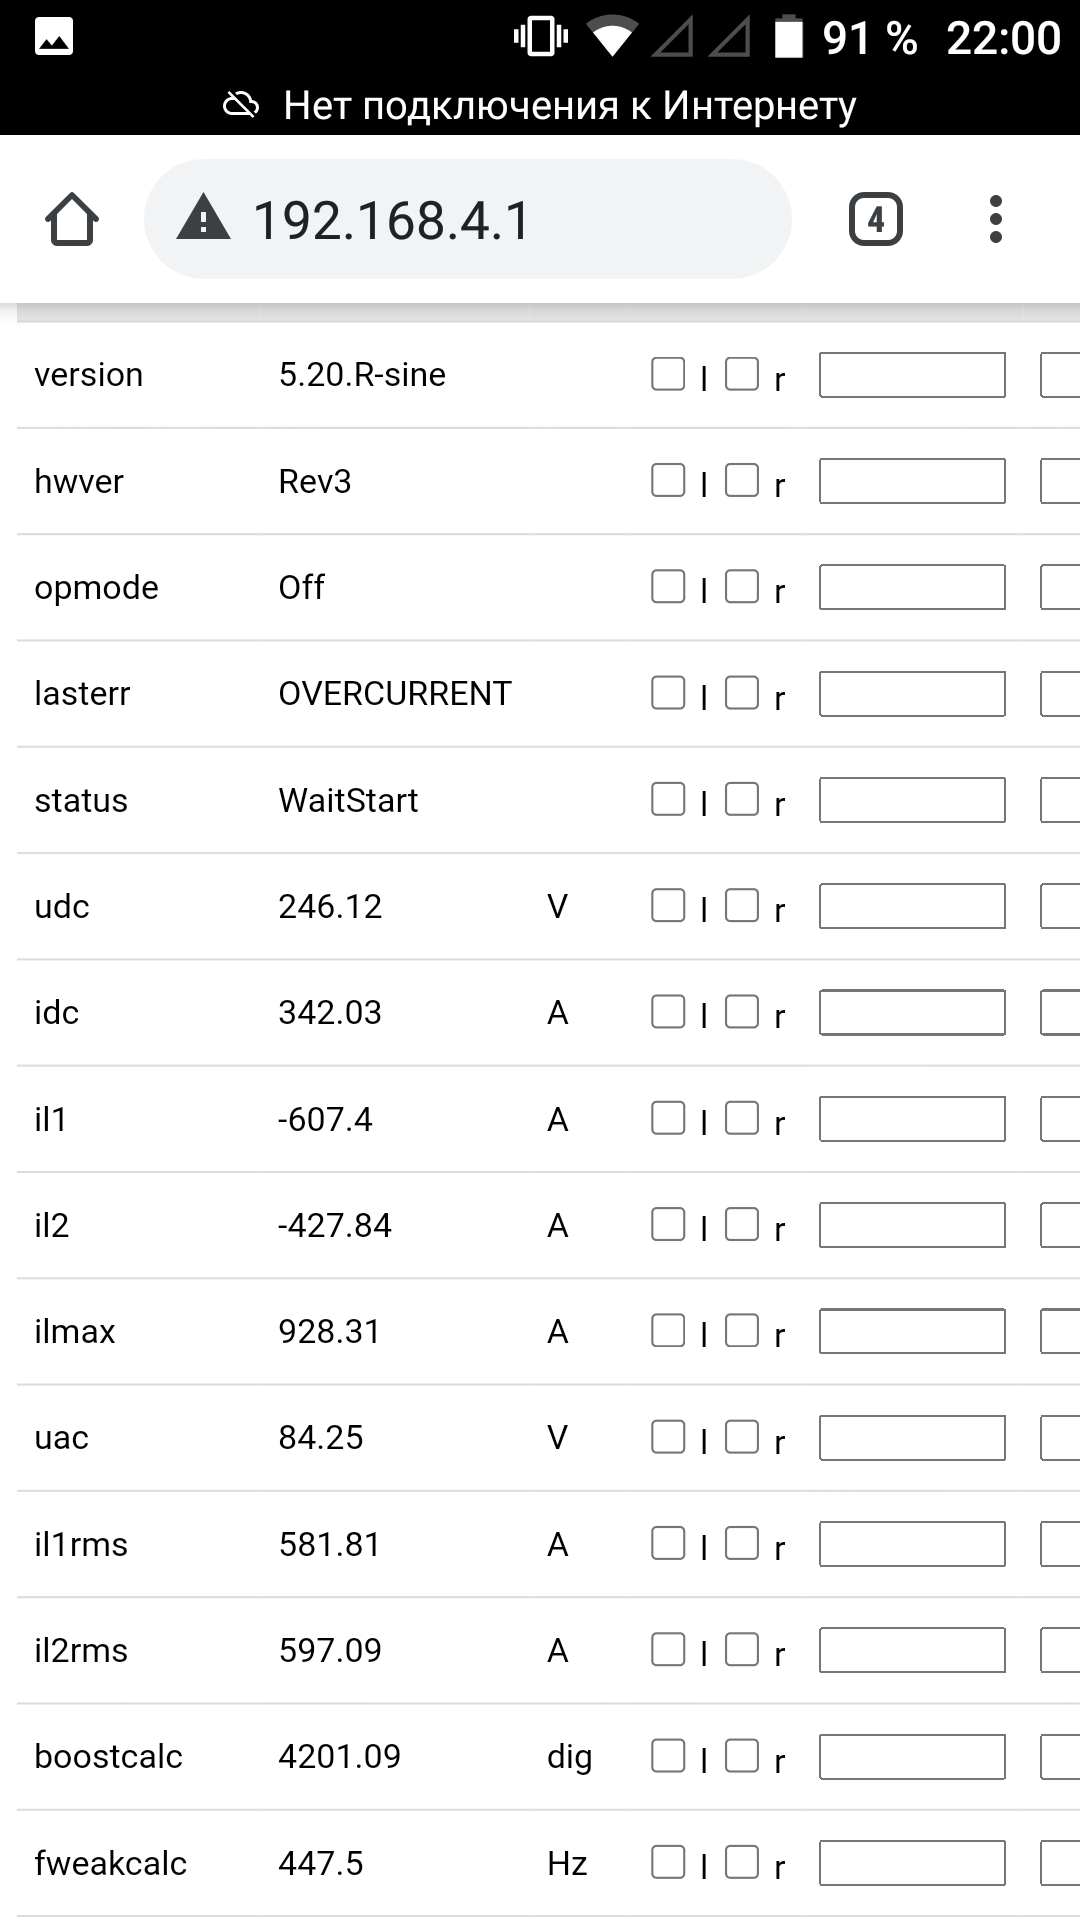This screenshot has height=1920, width=1080.
Task: Tap the not-secure warning triangle icon
Action: pos(203,219)
